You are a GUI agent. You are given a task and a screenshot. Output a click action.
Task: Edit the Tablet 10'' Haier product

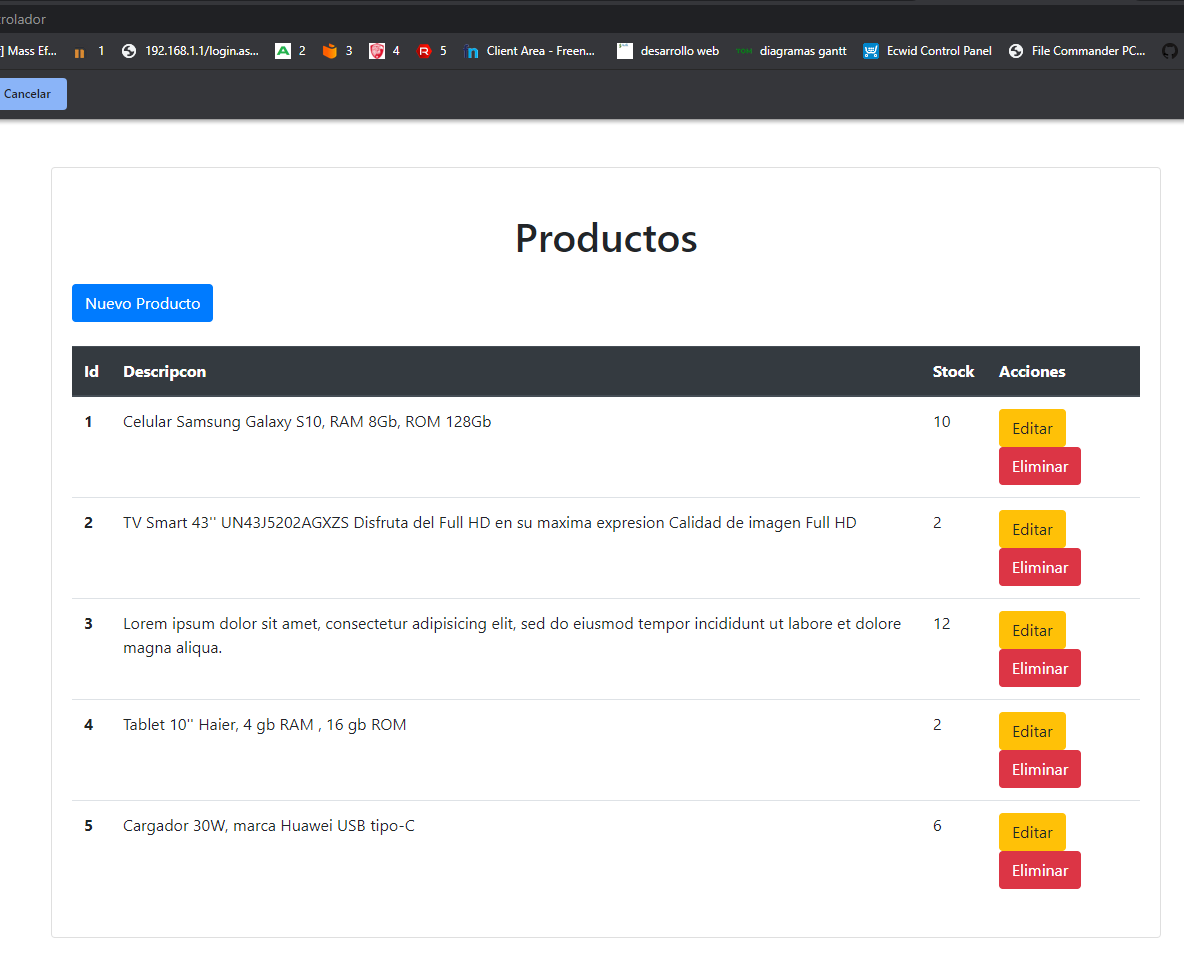tap(1032, 731)
